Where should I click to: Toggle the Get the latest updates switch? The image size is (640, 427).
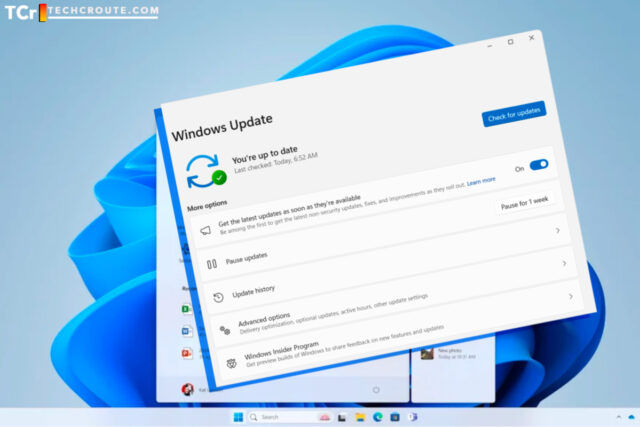coord(539,165)
